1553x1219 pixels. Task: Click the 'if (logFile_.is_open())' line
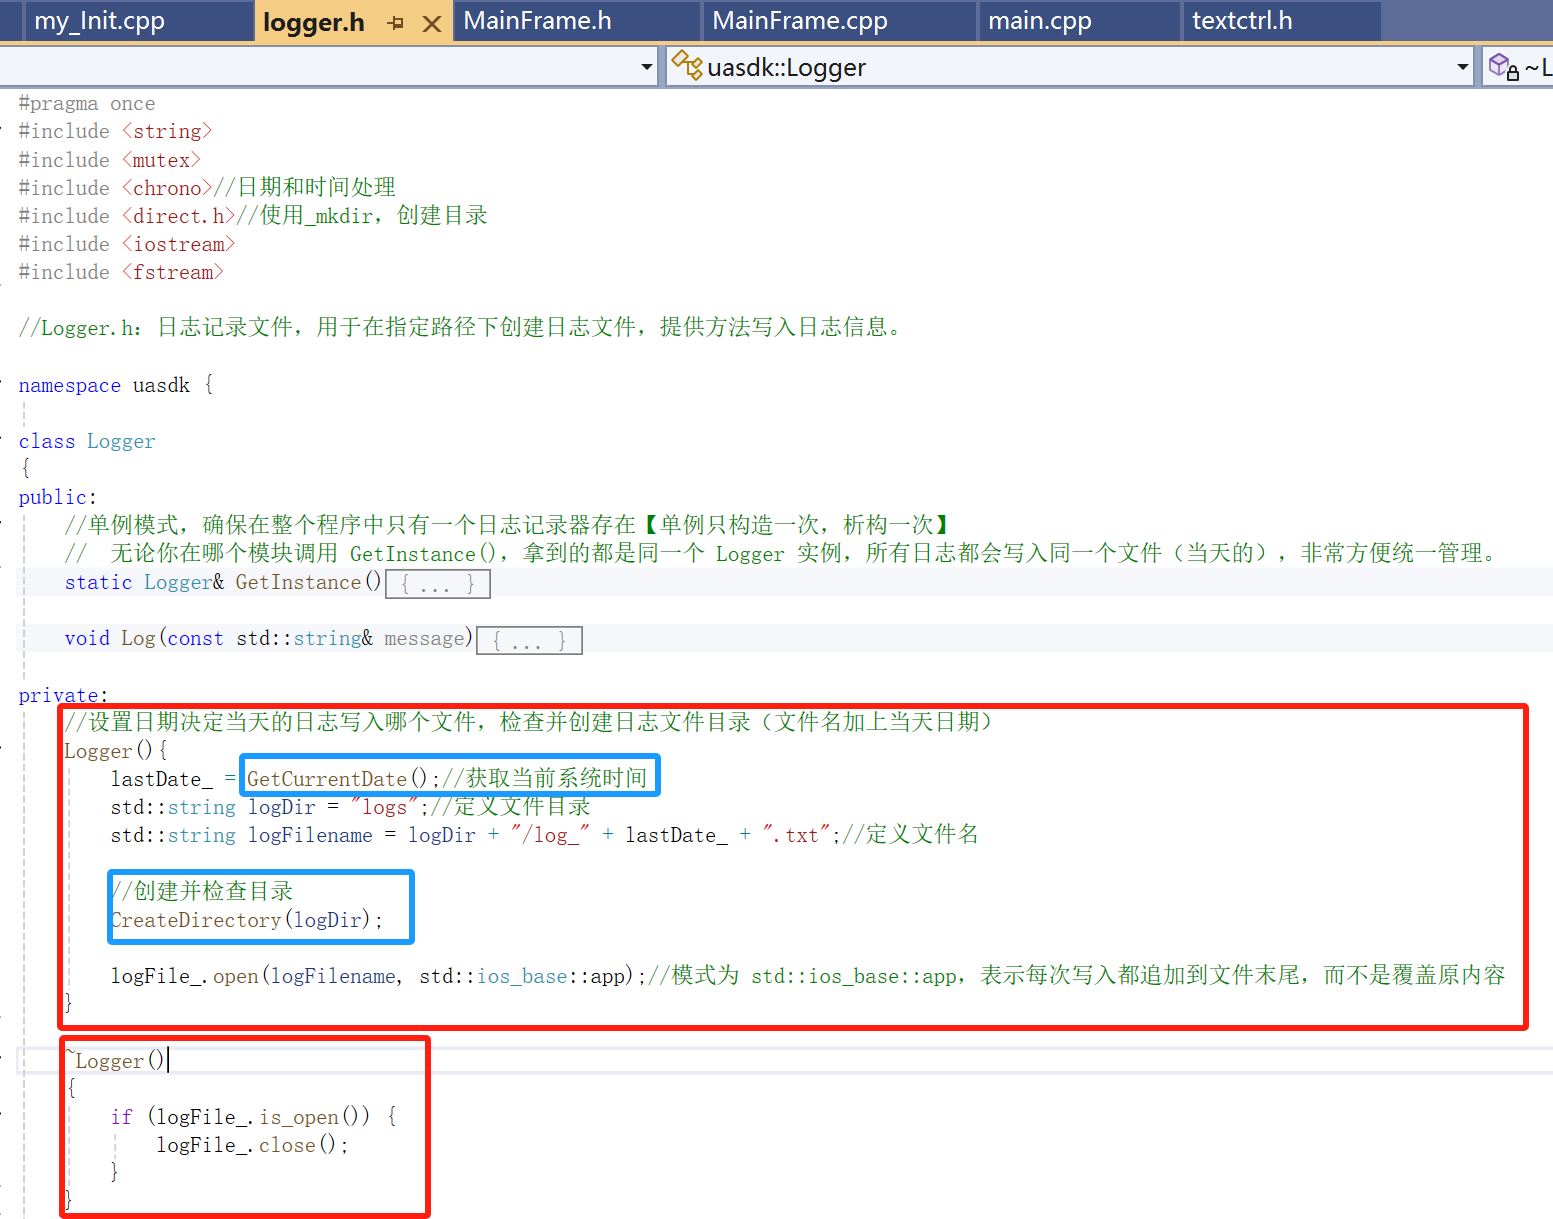[254, 1117]
